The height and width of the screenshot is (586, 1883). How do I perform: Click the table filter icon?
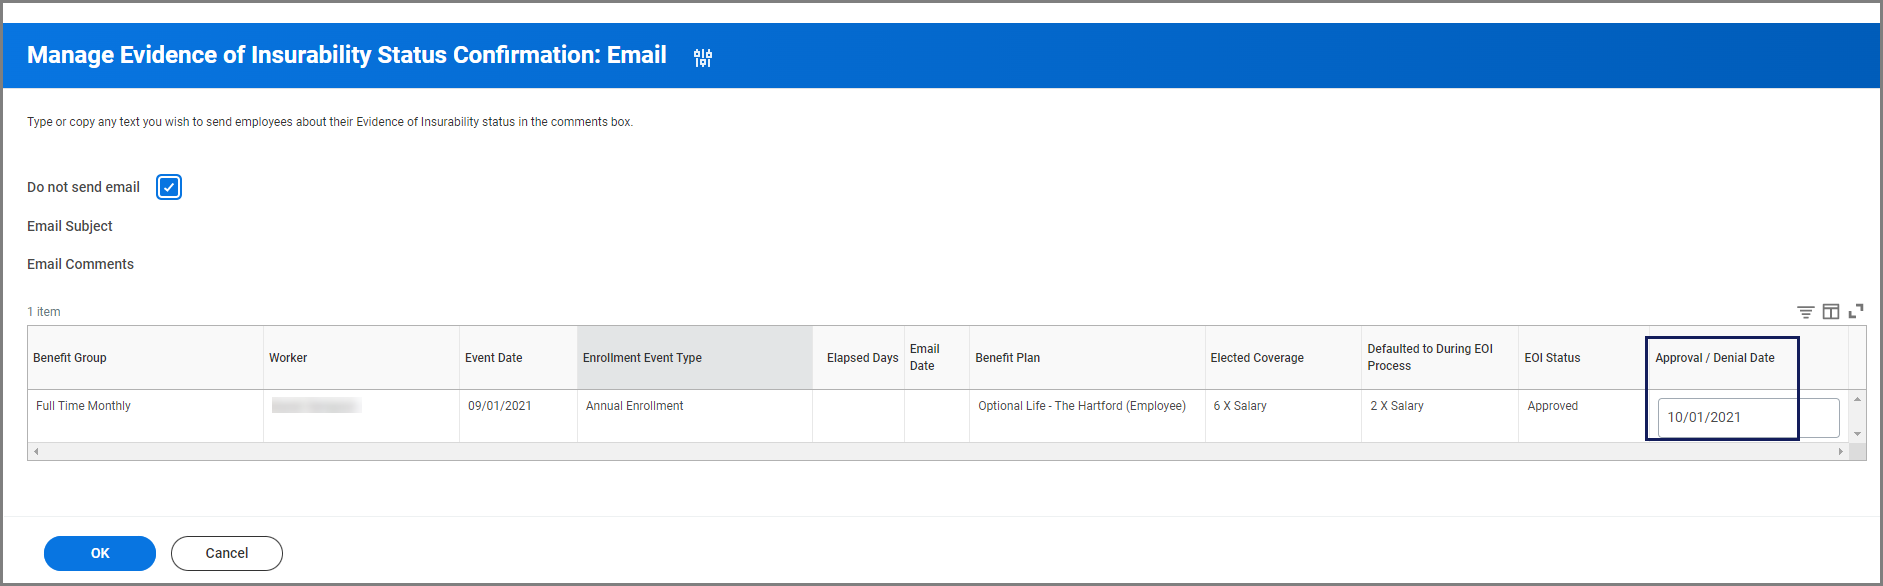pyautogui.click(x=1805, y=312)
